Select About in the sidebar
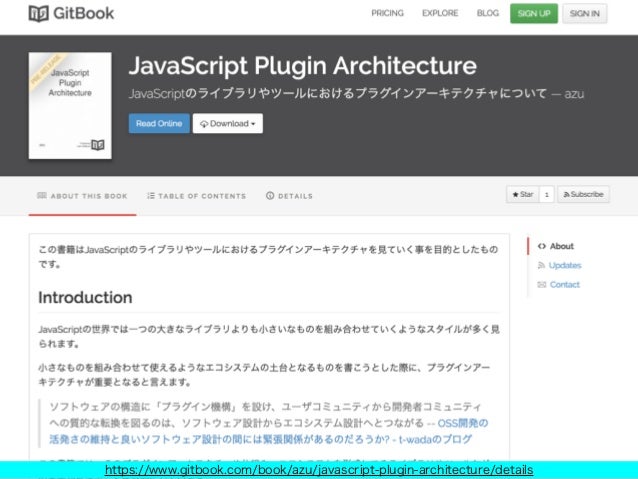The image size is (638, 479). 562,246
